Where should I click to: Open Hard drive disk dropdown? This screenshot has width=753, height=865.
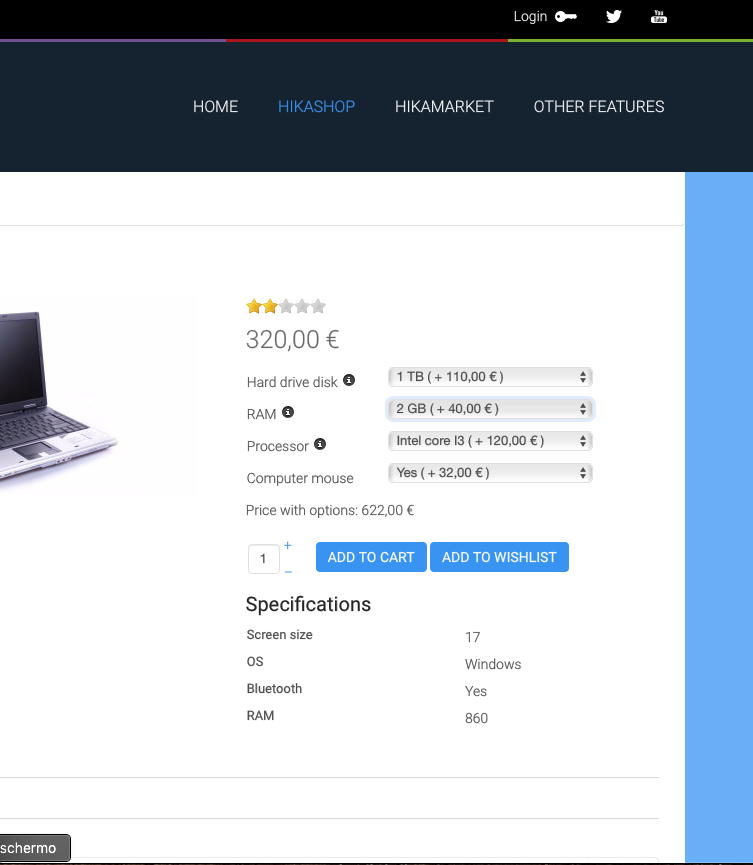[490, 377]
